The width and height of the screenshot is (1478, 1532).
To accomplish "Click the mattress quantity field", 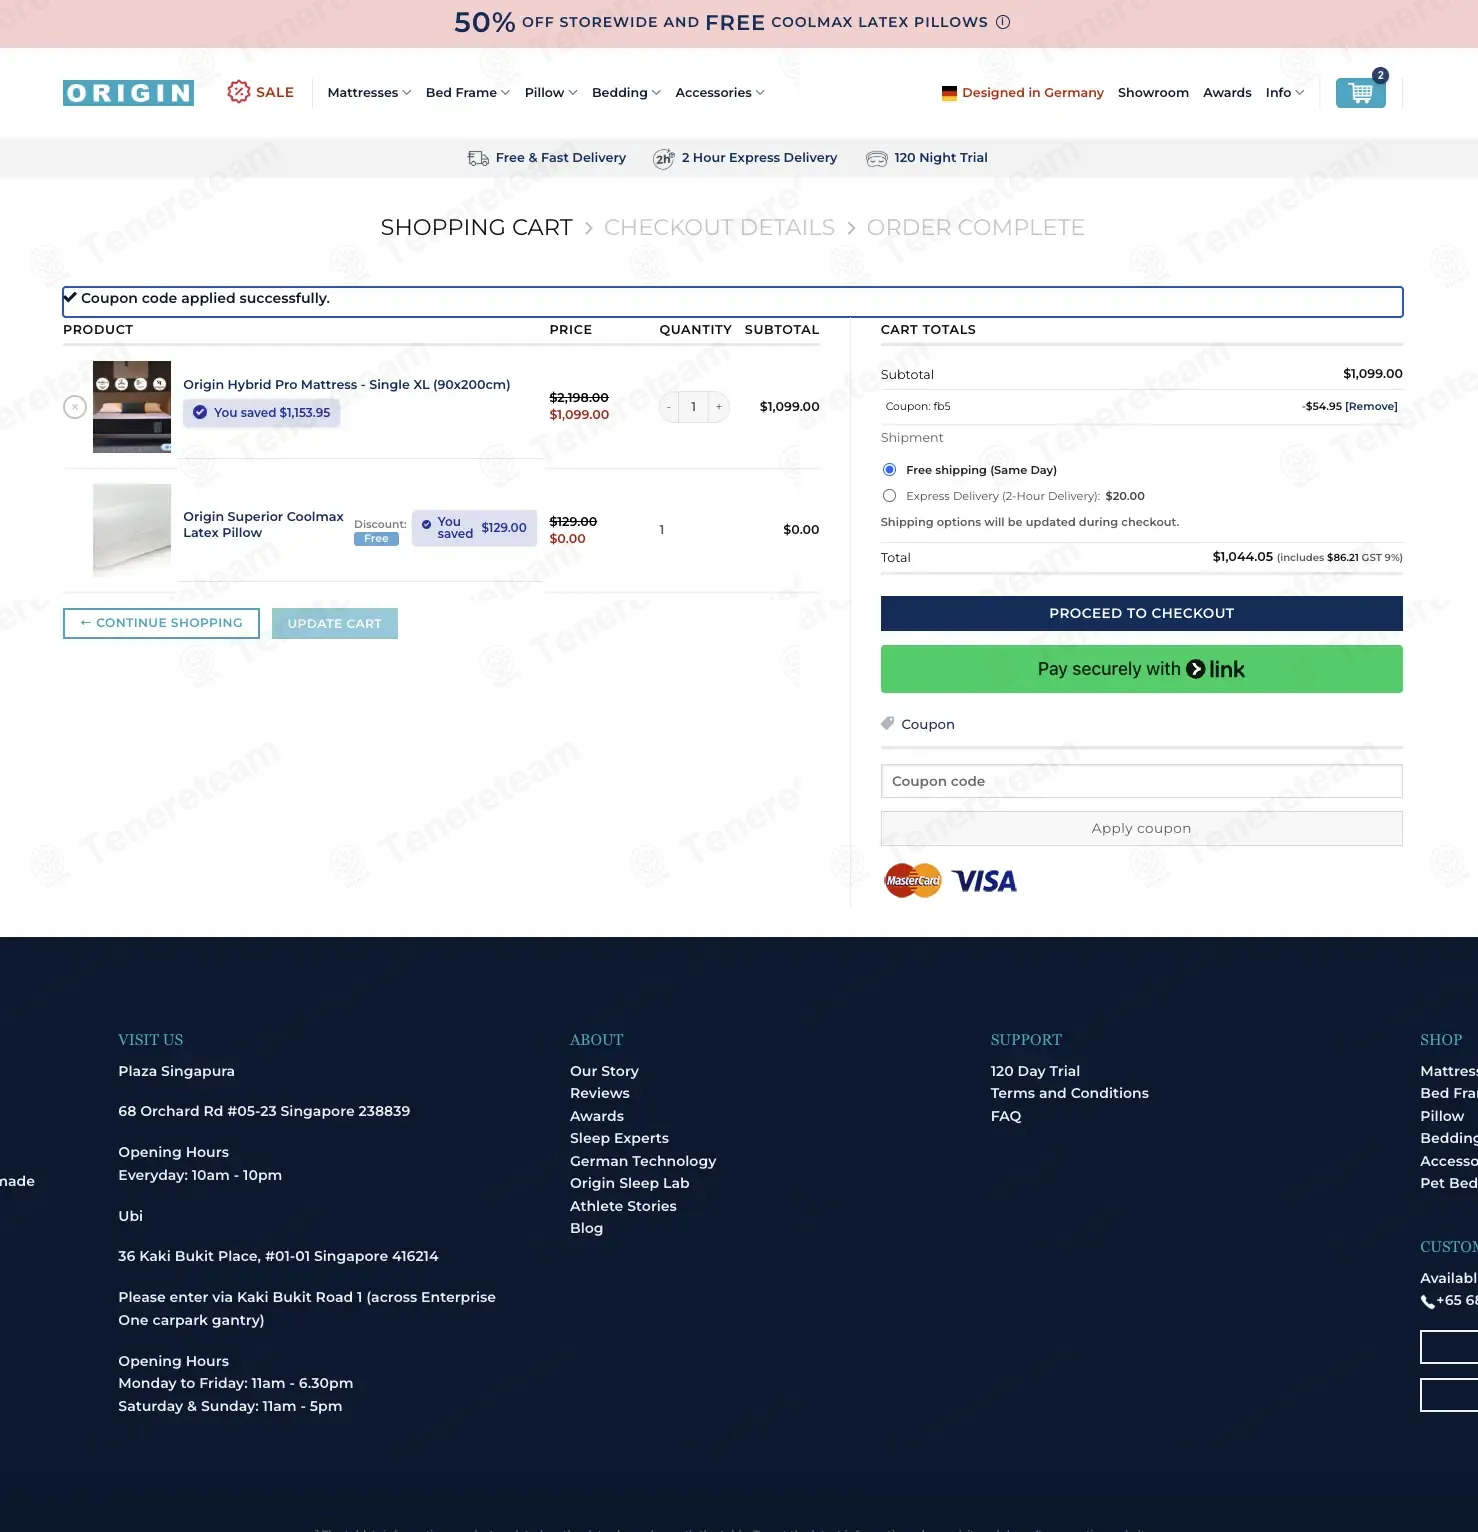I will (693, 407).
